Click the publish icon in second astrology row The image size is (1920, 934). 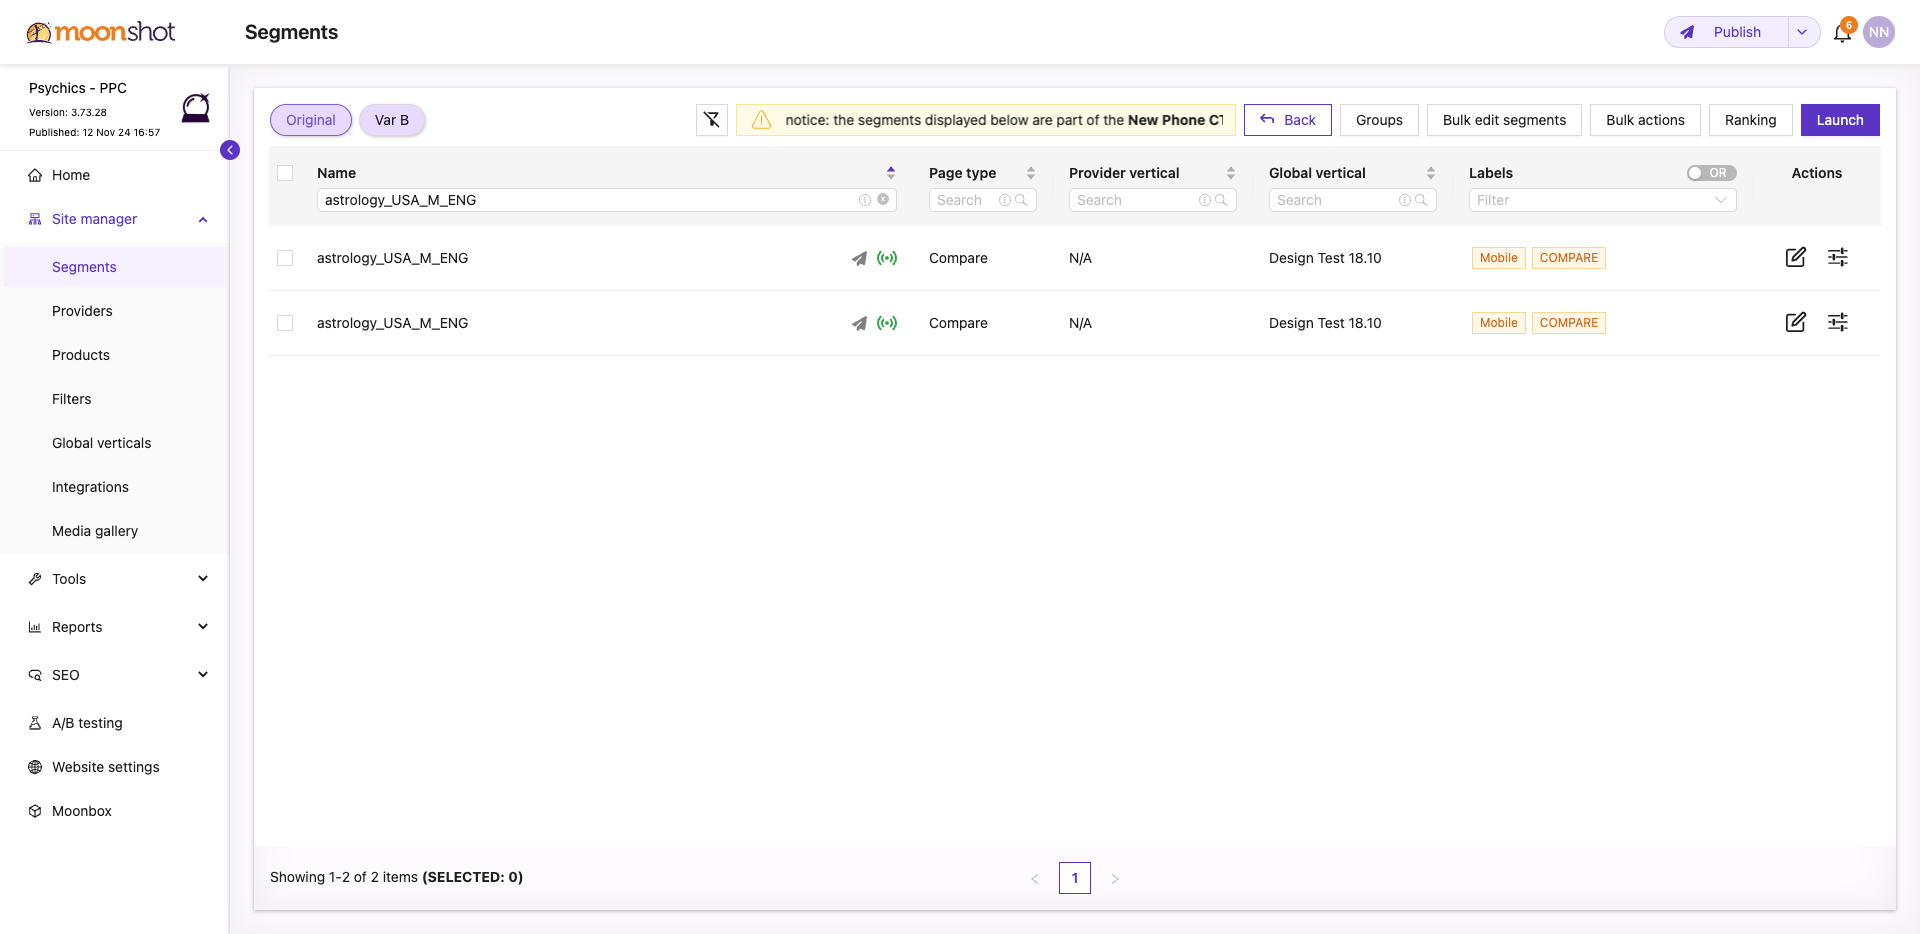pyautogui.click(x=859, y=323)
